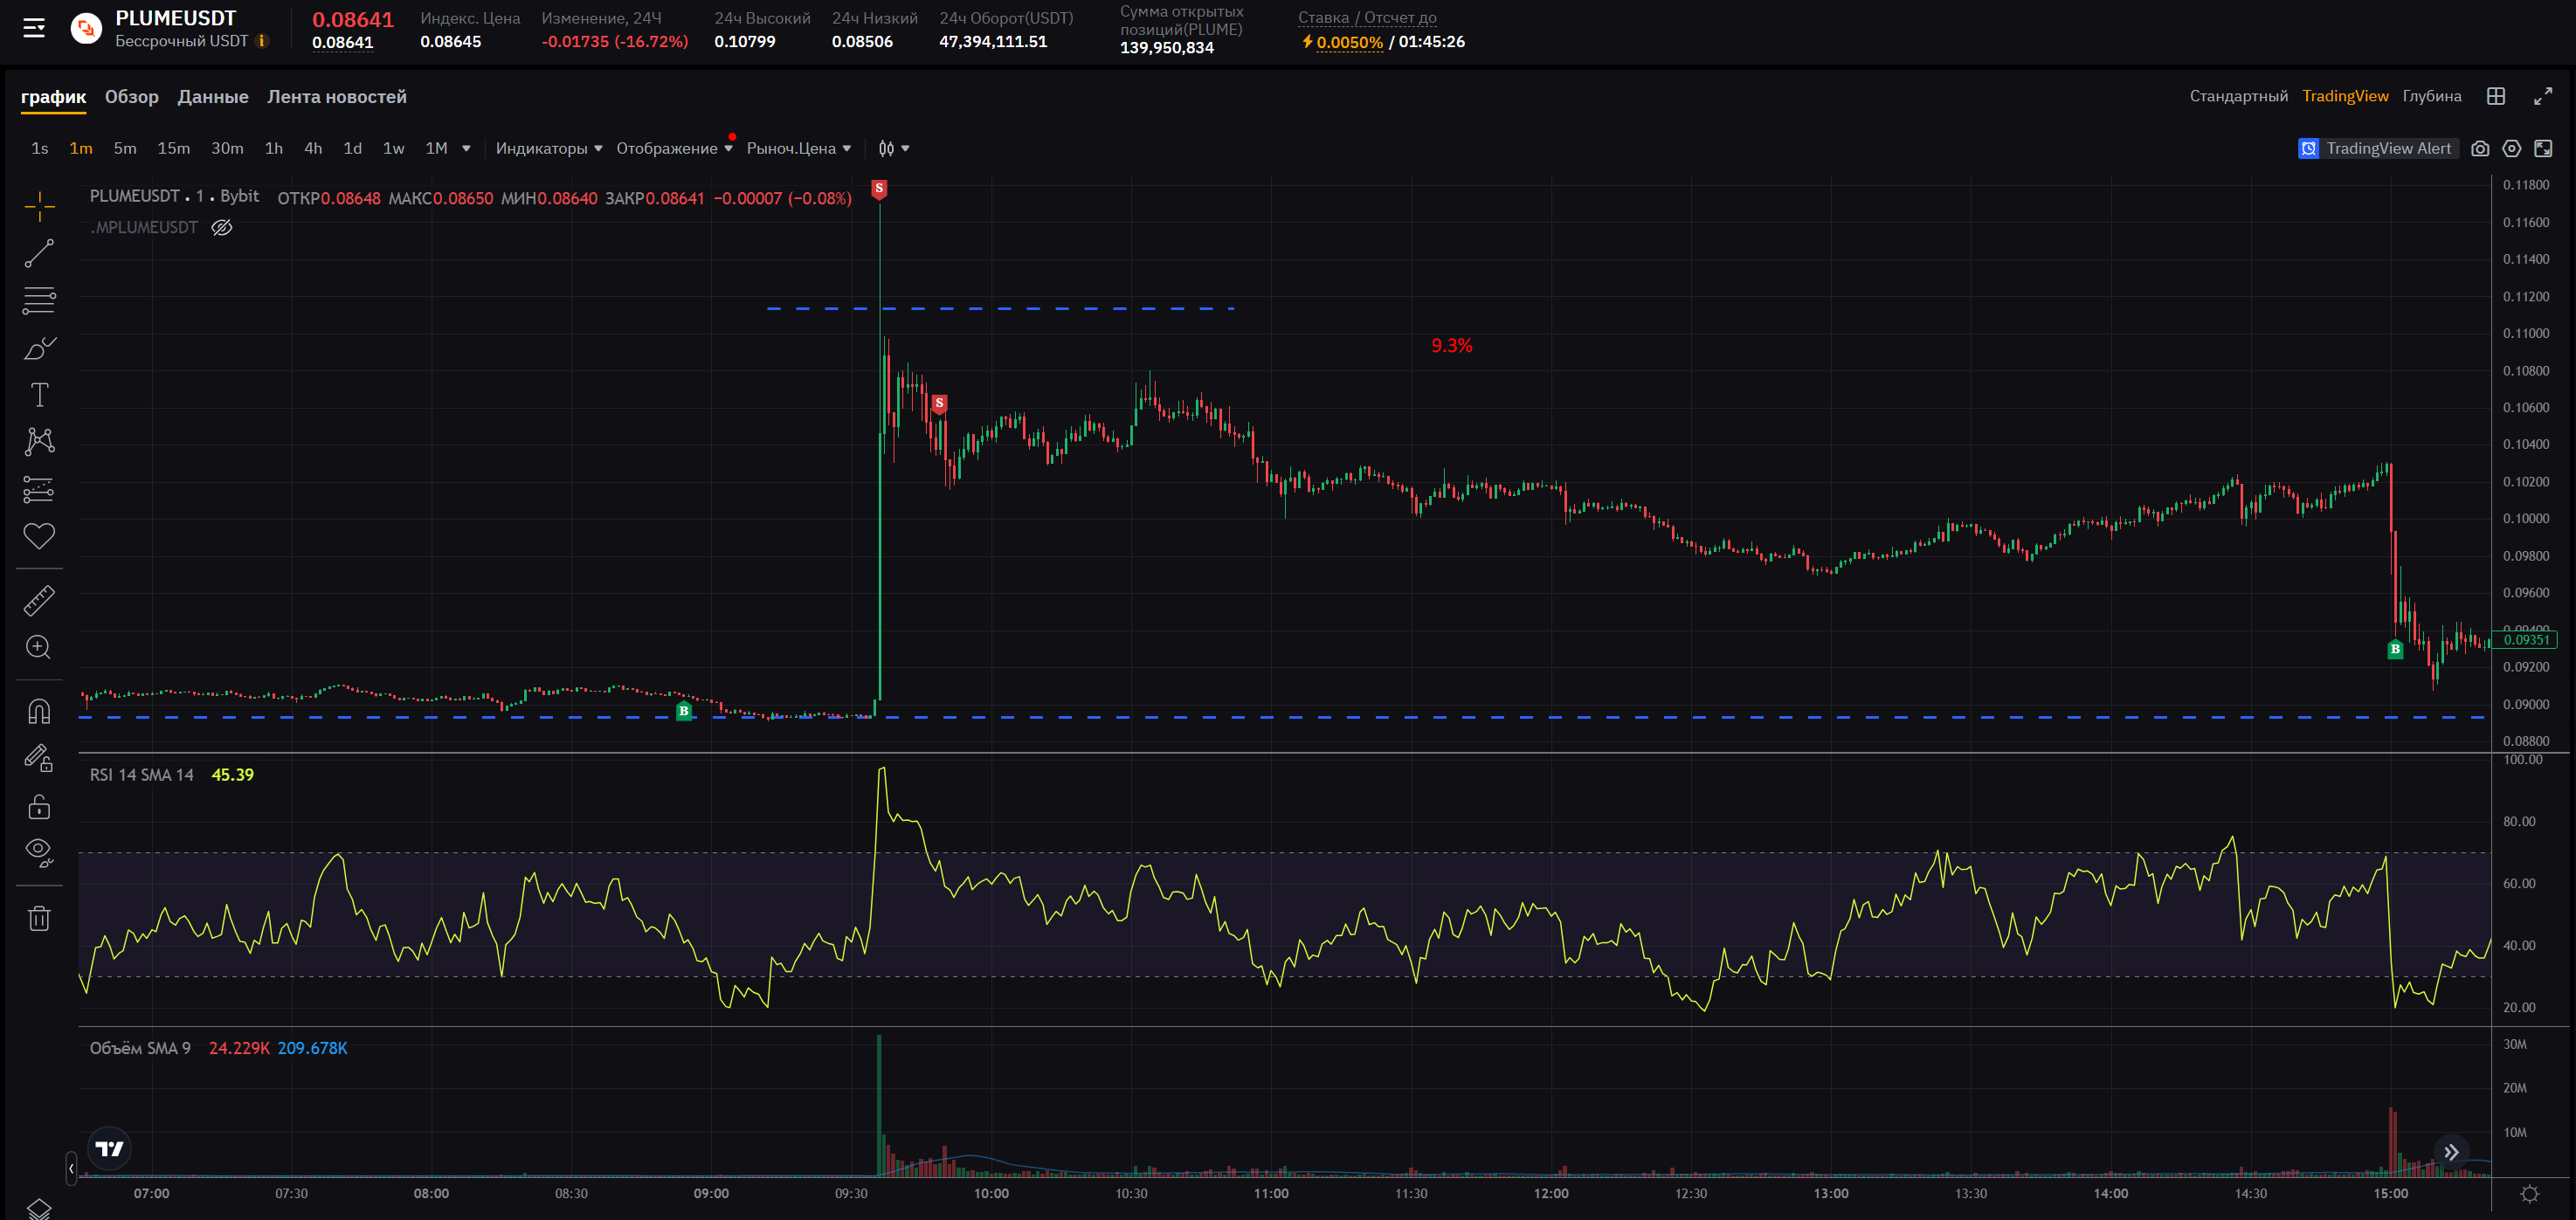Click the zoom in magnifier tool
The width and height of the screenshot is (2576, 1220).
39,647
